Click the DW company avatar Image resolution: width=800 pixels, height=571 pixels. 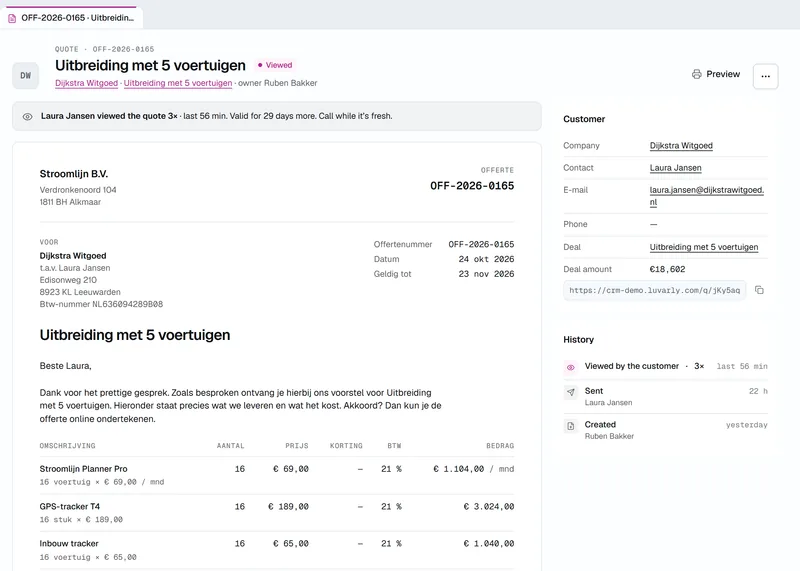26,76
